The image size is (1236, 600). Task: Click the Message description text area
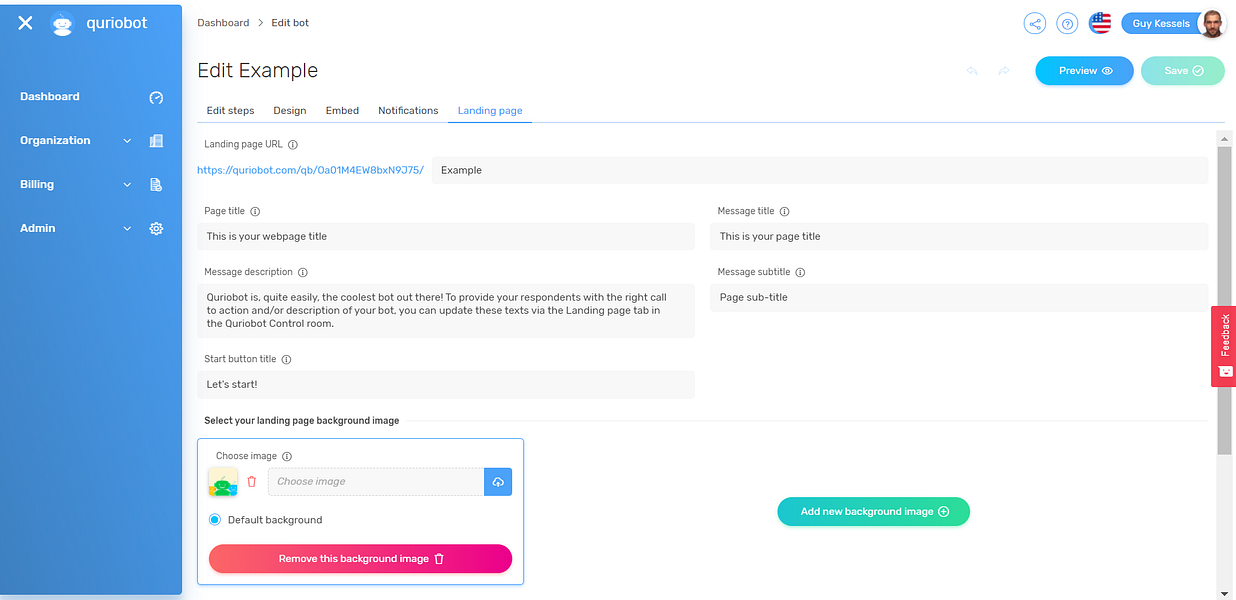tap(446, 311)
